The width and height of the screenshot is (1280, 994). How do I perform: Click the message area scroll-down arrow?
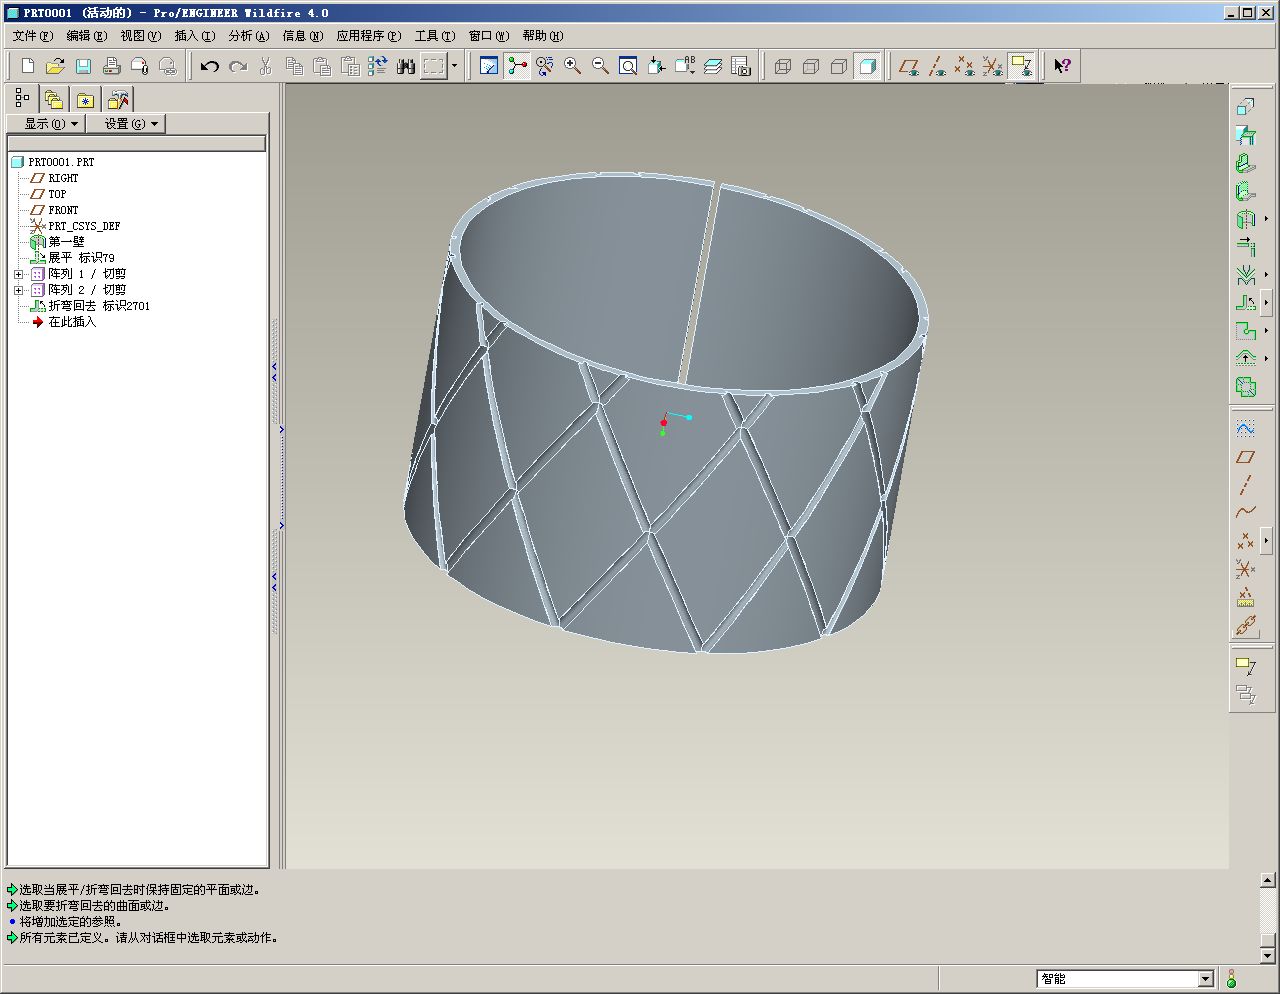[x=1268, y=956]
